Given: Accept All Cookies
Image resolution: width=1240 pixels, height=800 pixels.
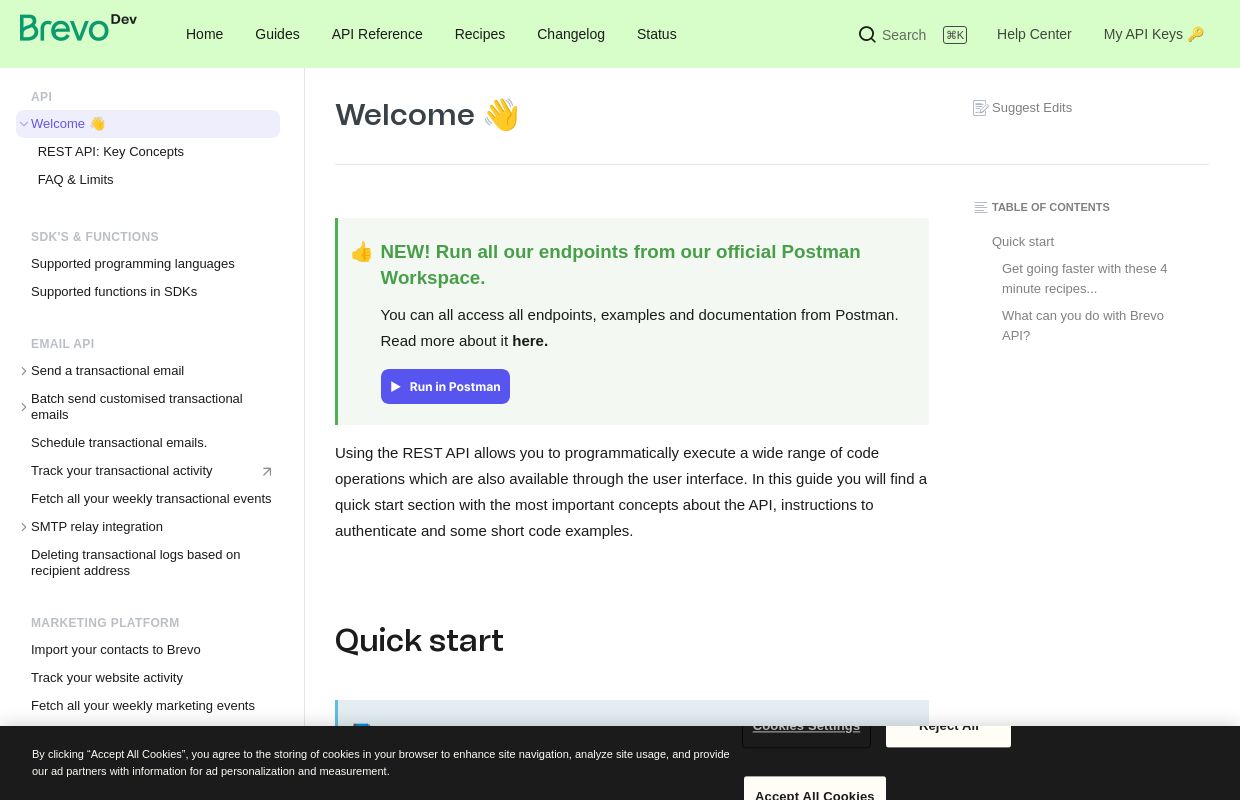Looking at the screenshot, I should [x=815, y=789].
